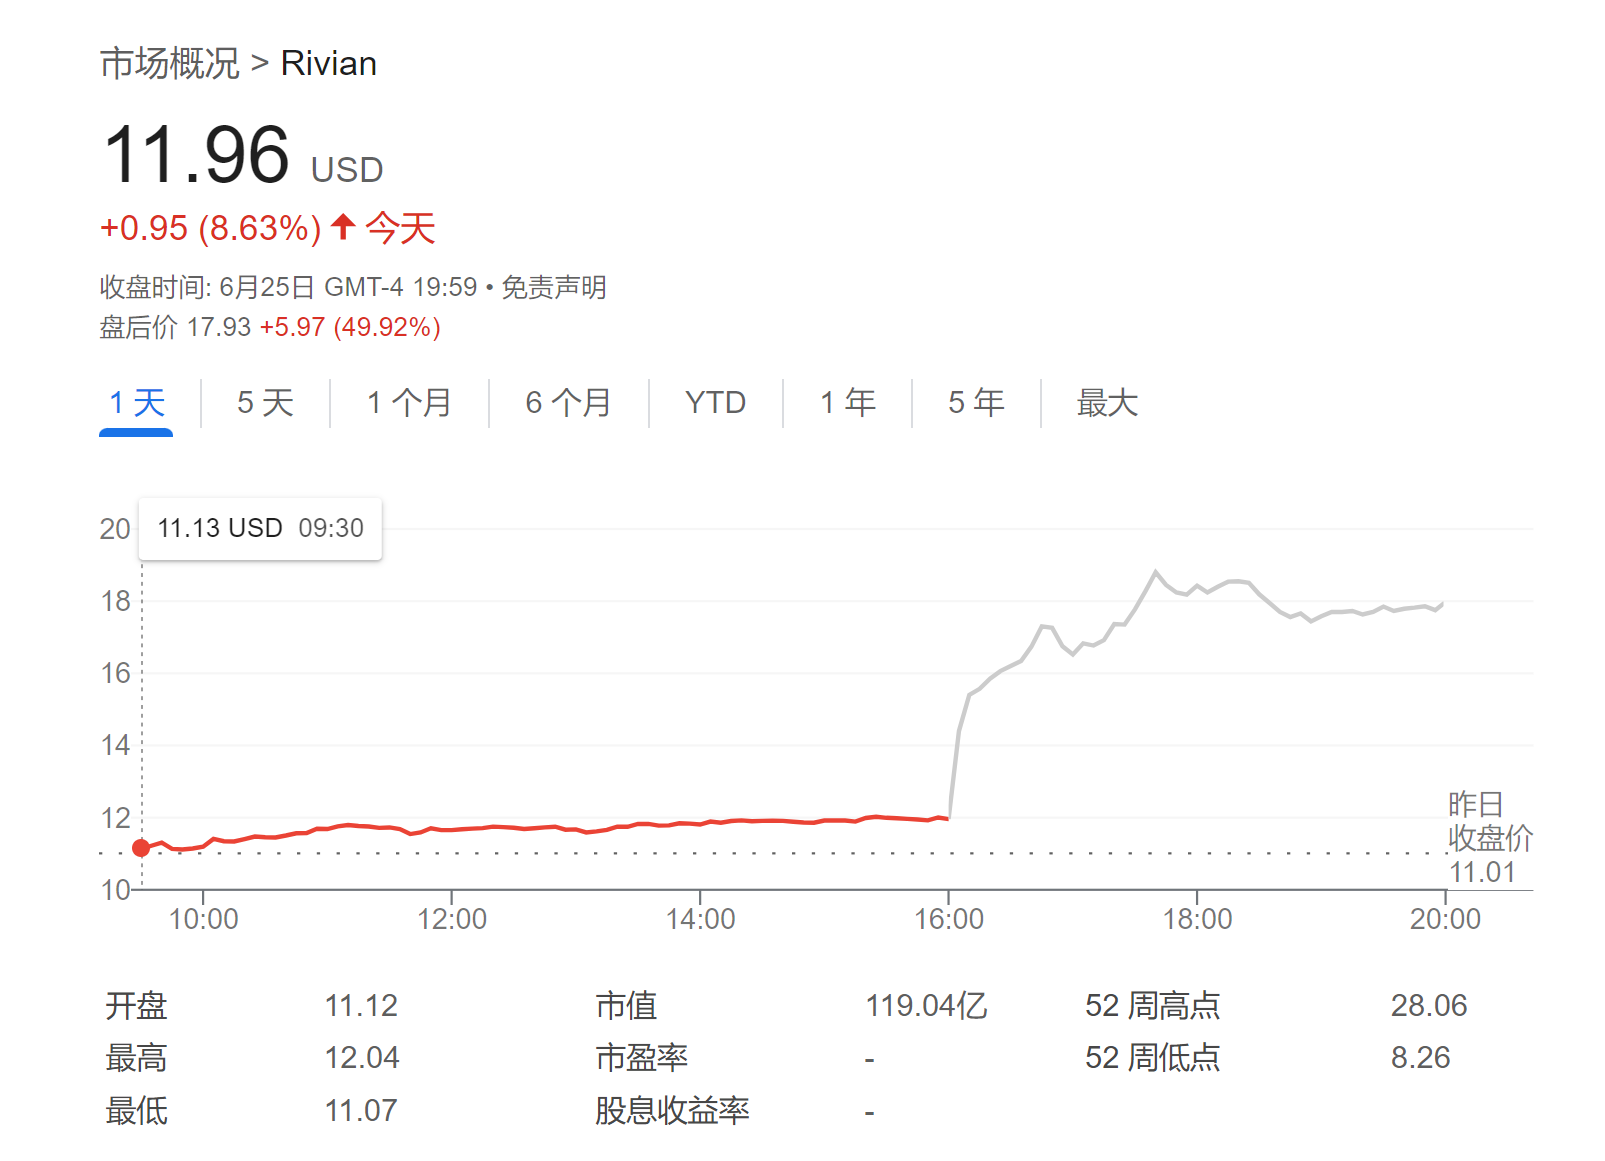1605x1161 pixels.
Task: Select the 6 个月 range tab
Action: (x=568, y=403)
